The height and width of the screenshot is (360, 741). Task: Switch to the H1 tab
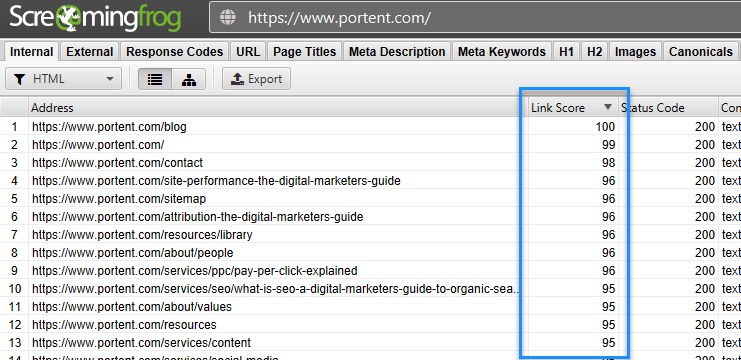click(x=566, y=51)
